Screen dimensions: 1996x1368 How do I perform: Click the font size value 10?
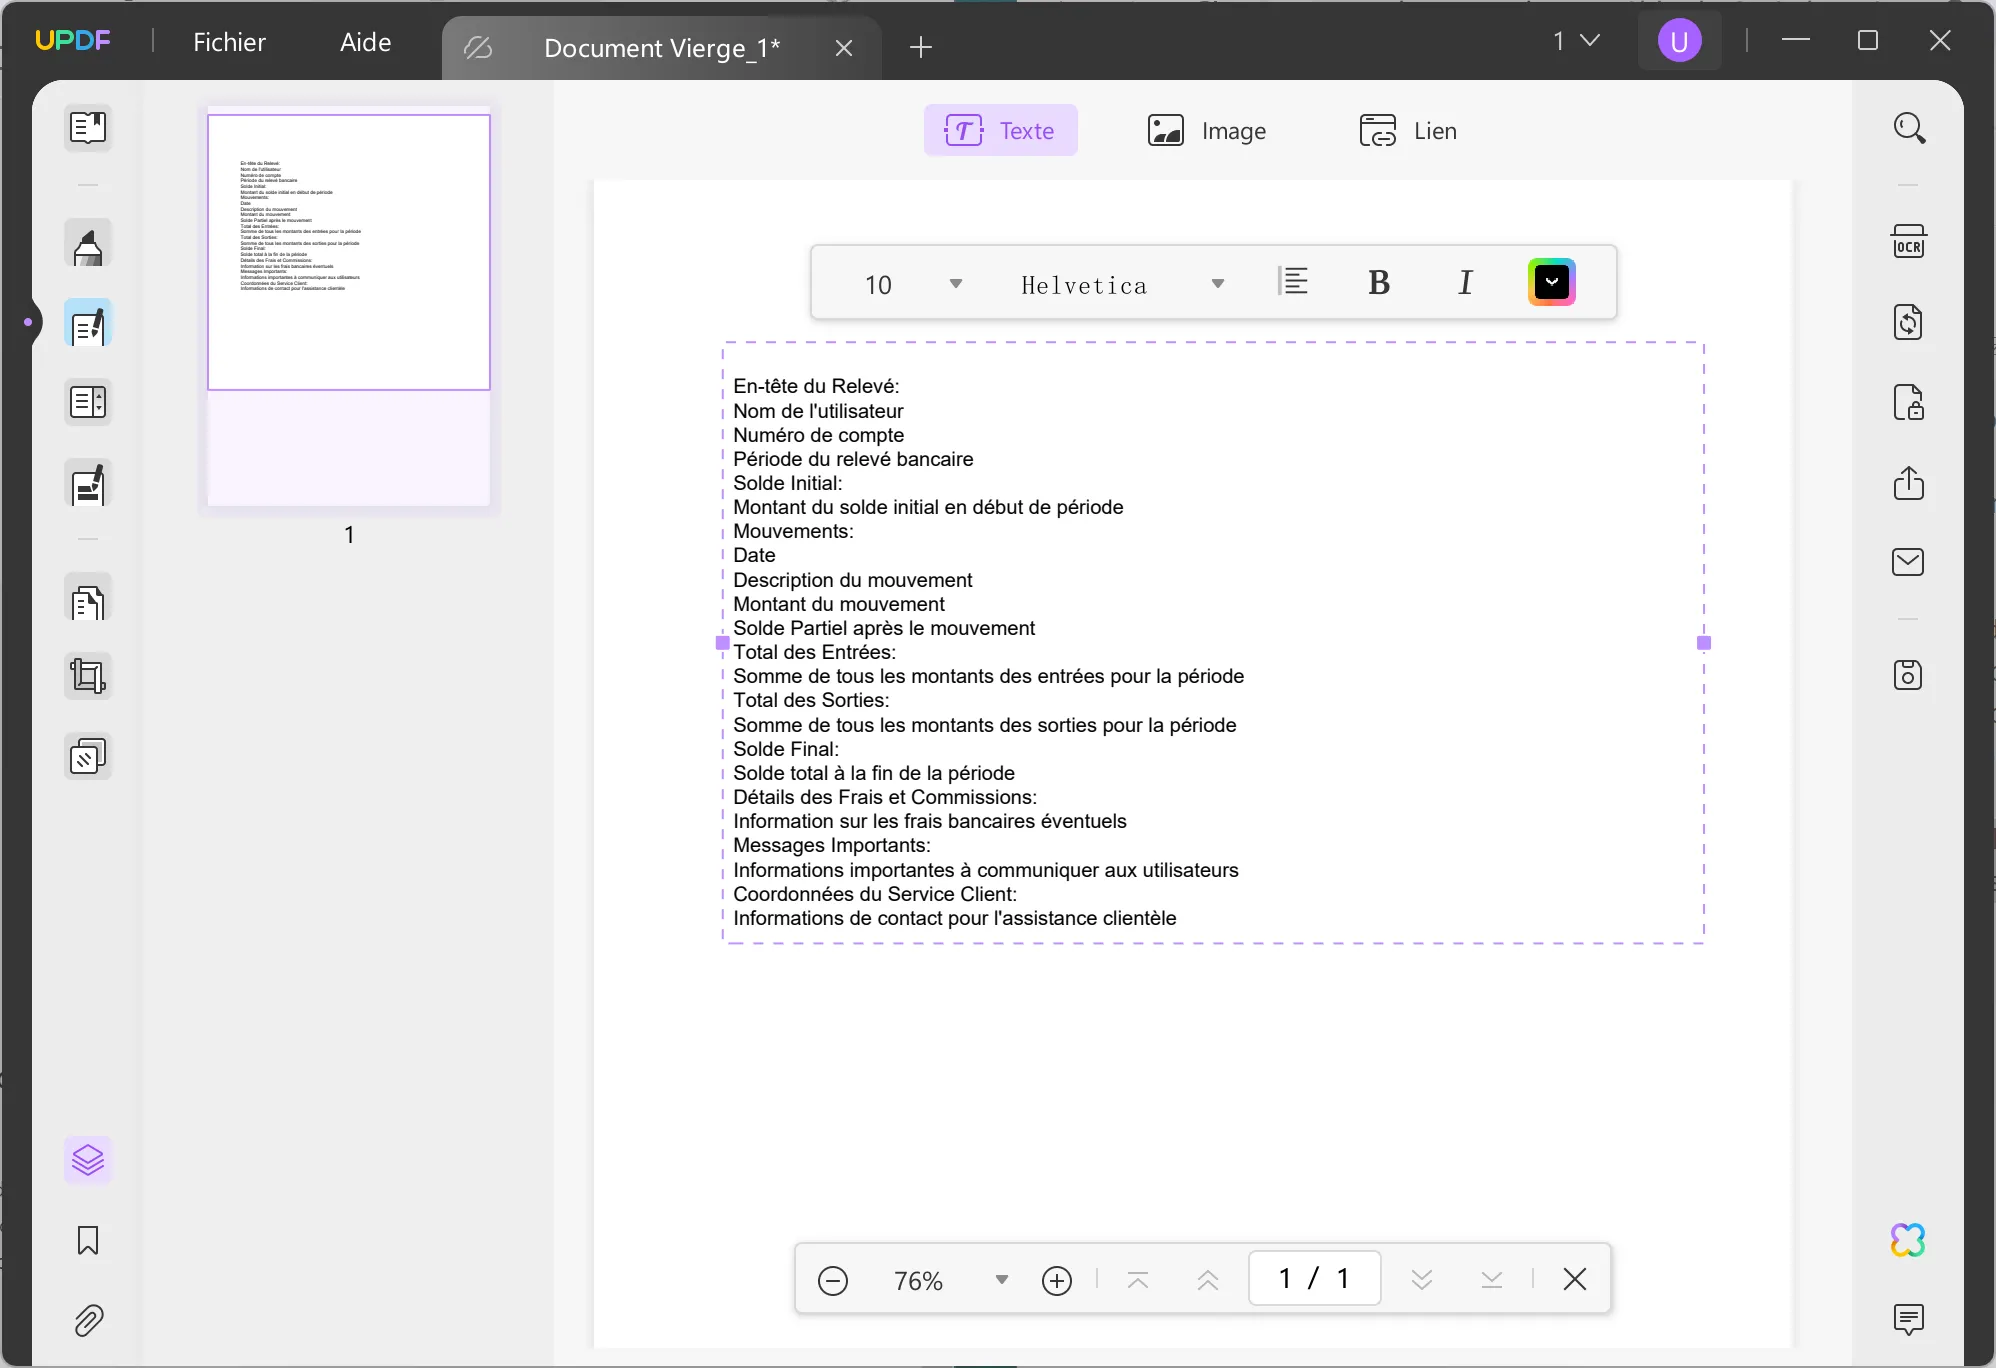(x=878, y=285)
